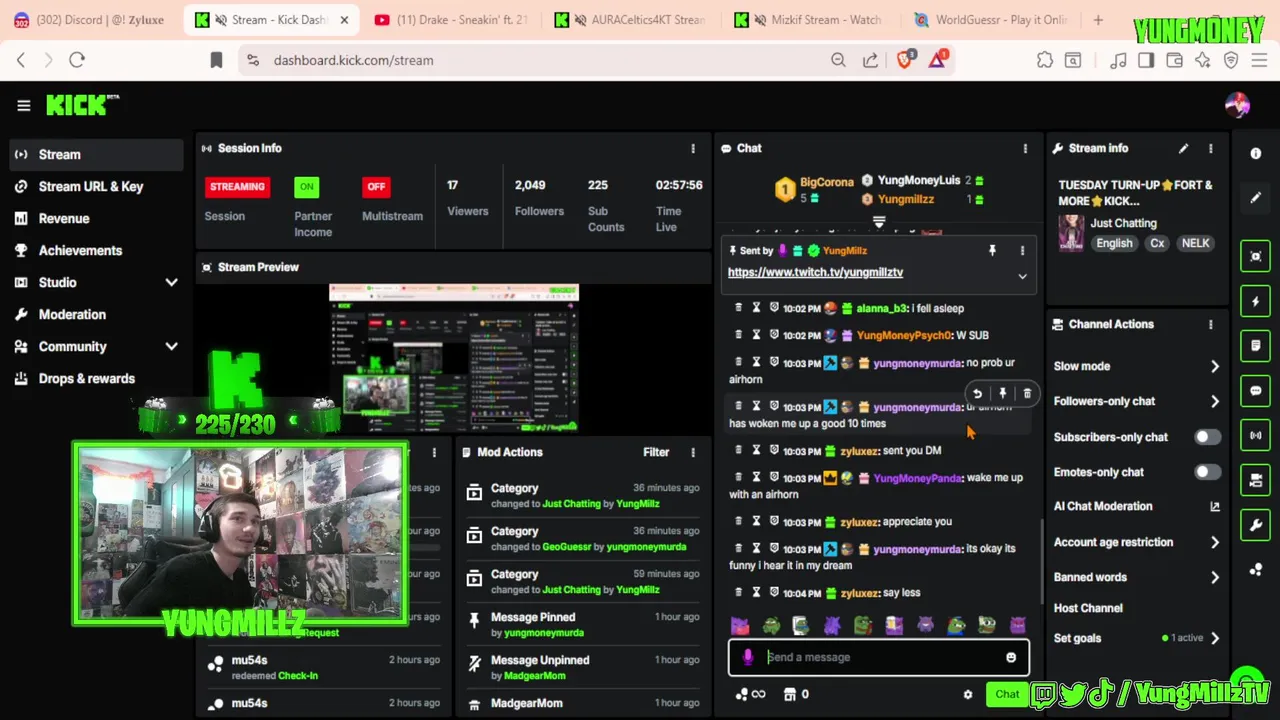Open Slow mode options arrow
1280x720 pixels.
pos(1215,366)
